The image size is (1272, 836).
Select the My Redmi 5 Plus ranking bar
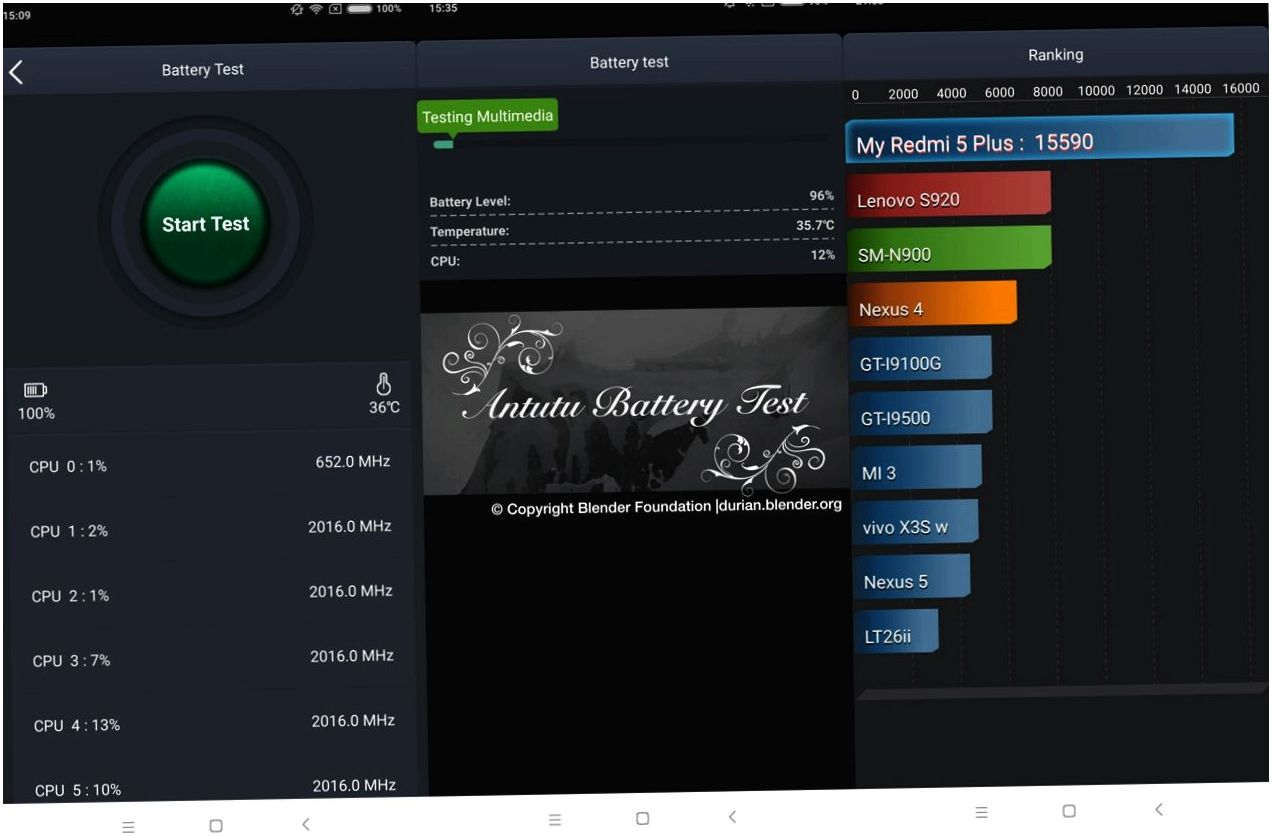pos(1040,136)
